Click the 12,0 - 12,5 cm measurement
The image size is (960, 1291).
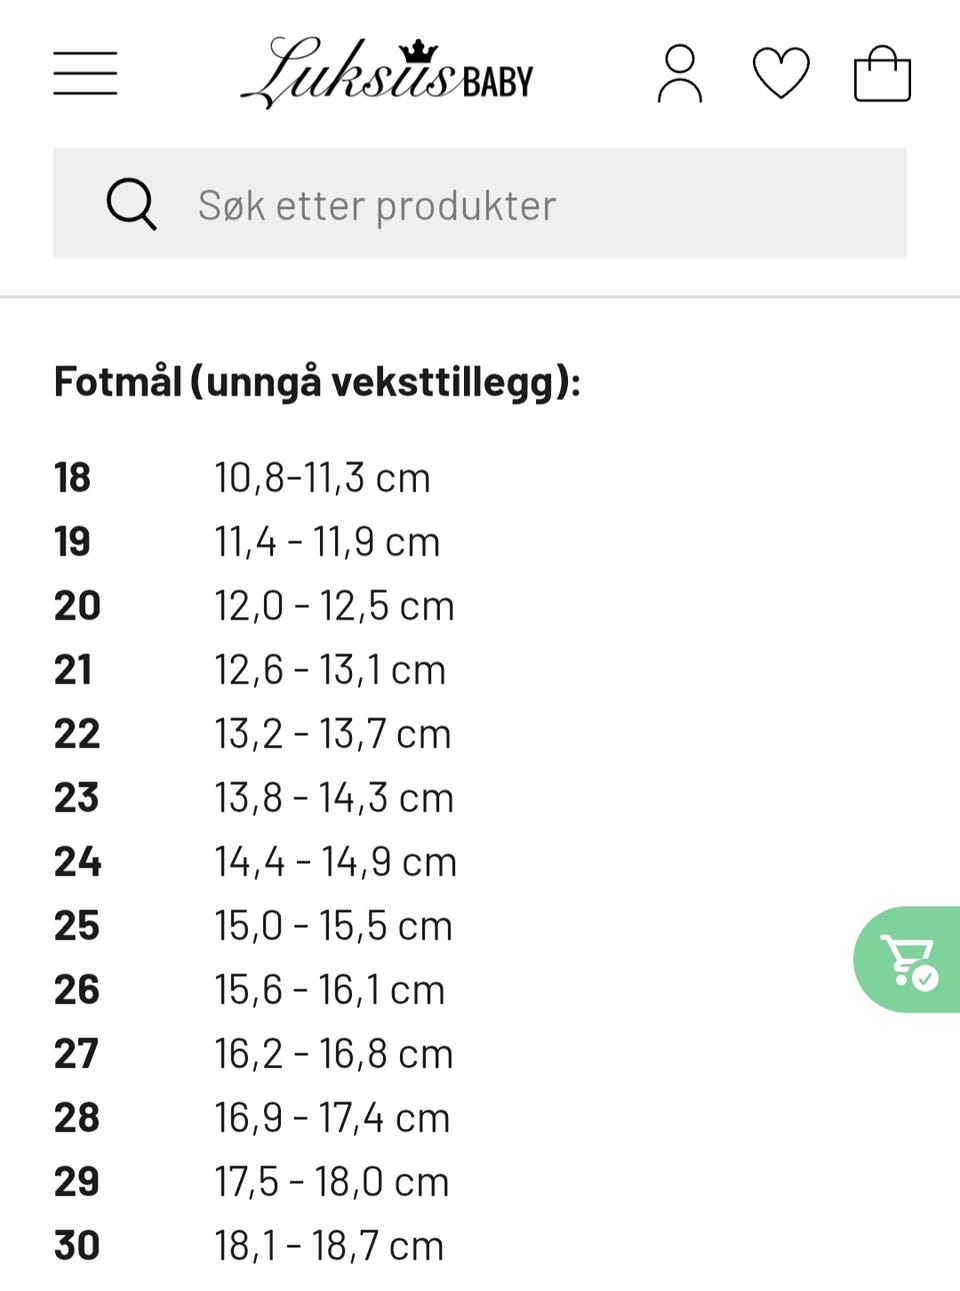point(334,606)
